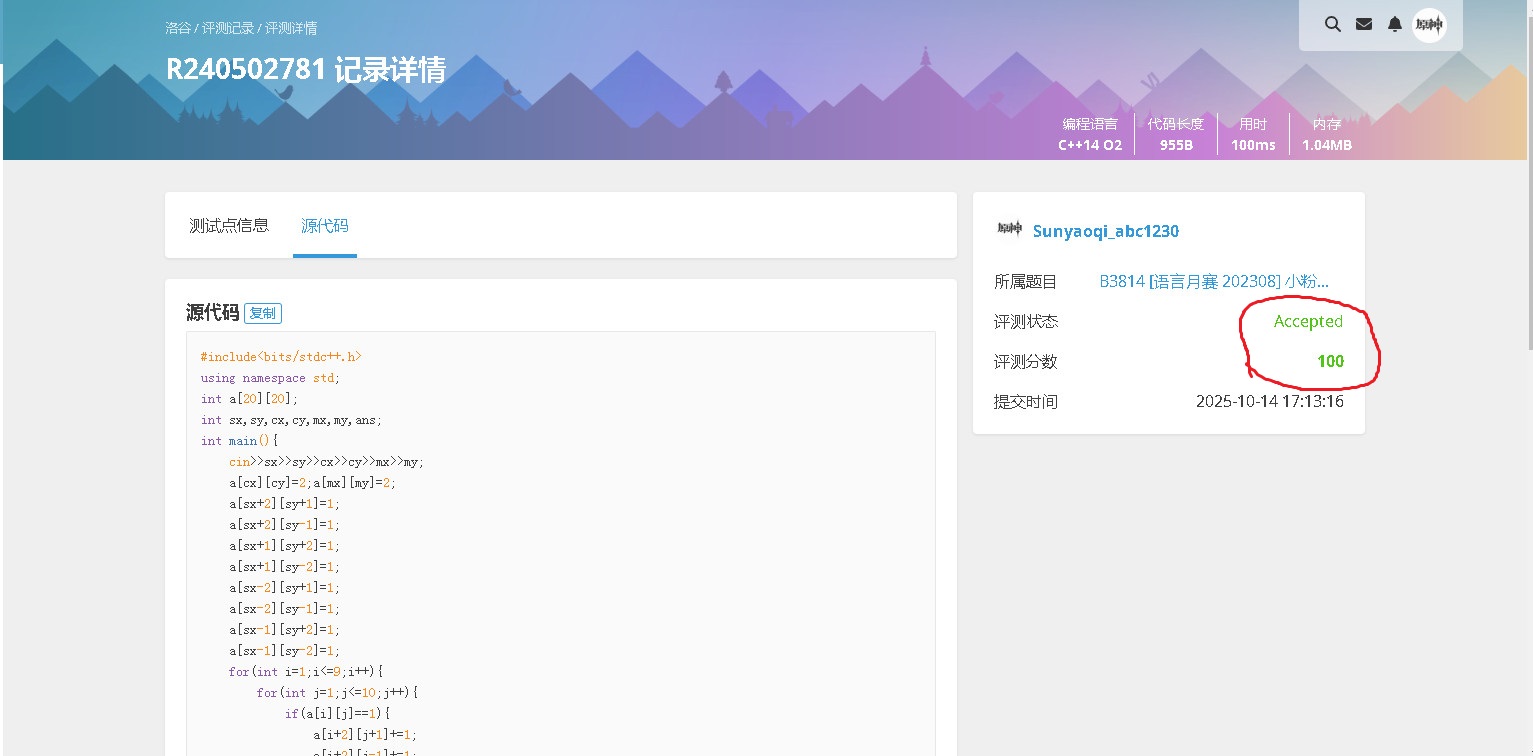Click the 955B code length stat

click(x=1175, y=145)
